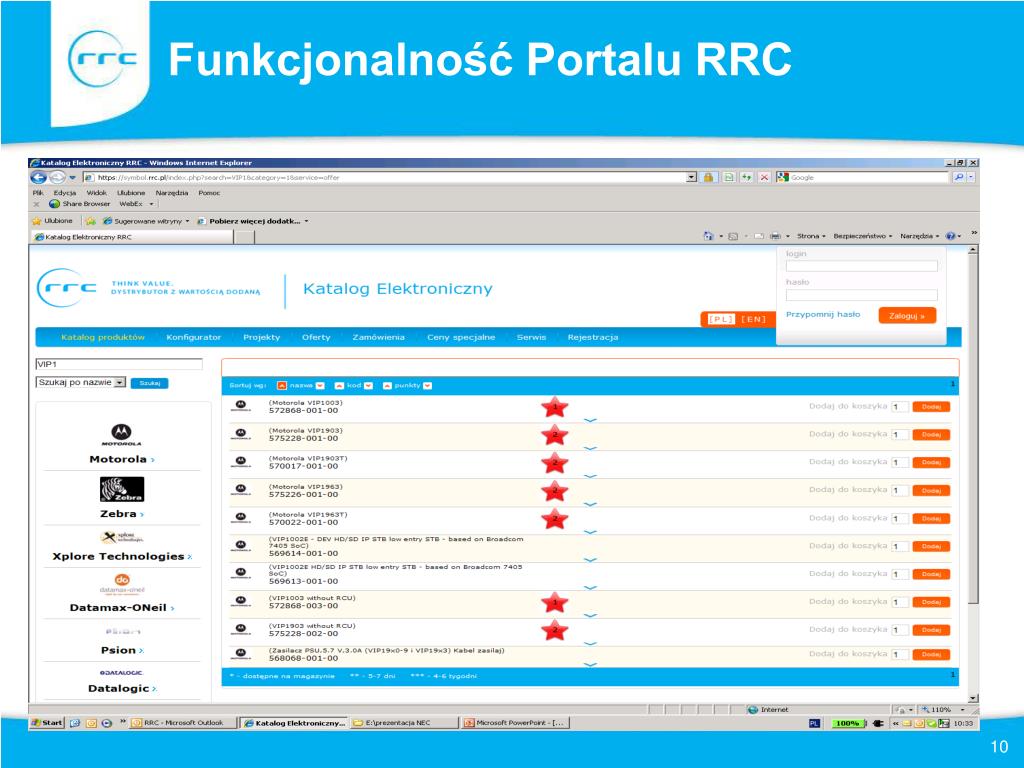
Task: Open the Rejestracja tab
Action: [592, 337]
